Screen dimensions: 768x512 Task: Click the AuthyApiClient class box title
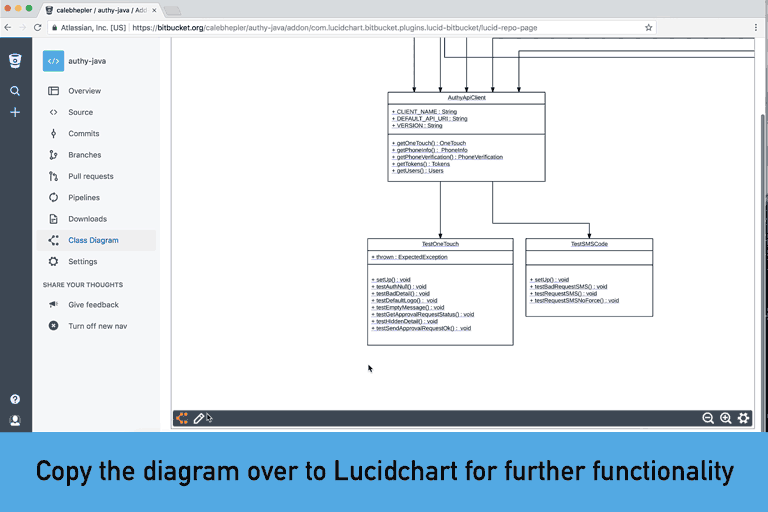[x=466, y=98]
